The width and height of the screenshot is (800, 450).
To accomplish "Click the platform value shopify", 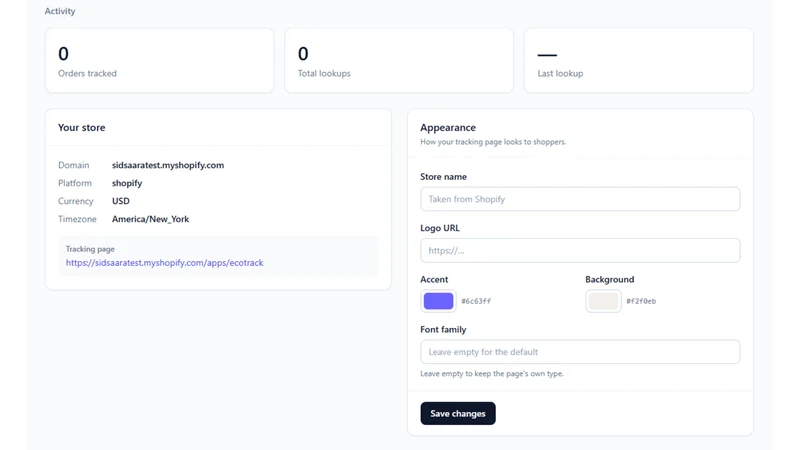I will pyautogui.click(x=127, y=183).
